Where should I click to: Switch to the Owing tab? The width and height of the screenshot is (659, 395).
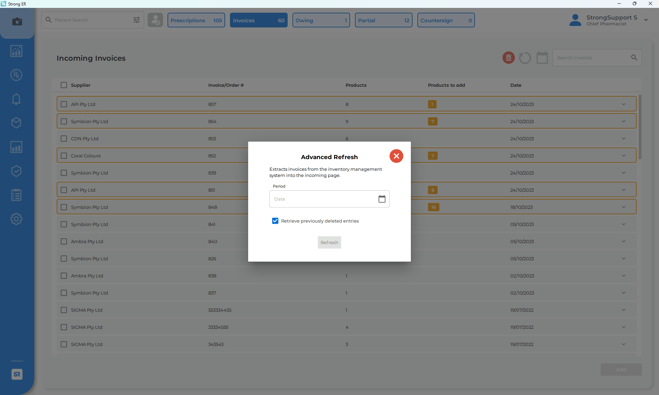click(x=321, y=20)
